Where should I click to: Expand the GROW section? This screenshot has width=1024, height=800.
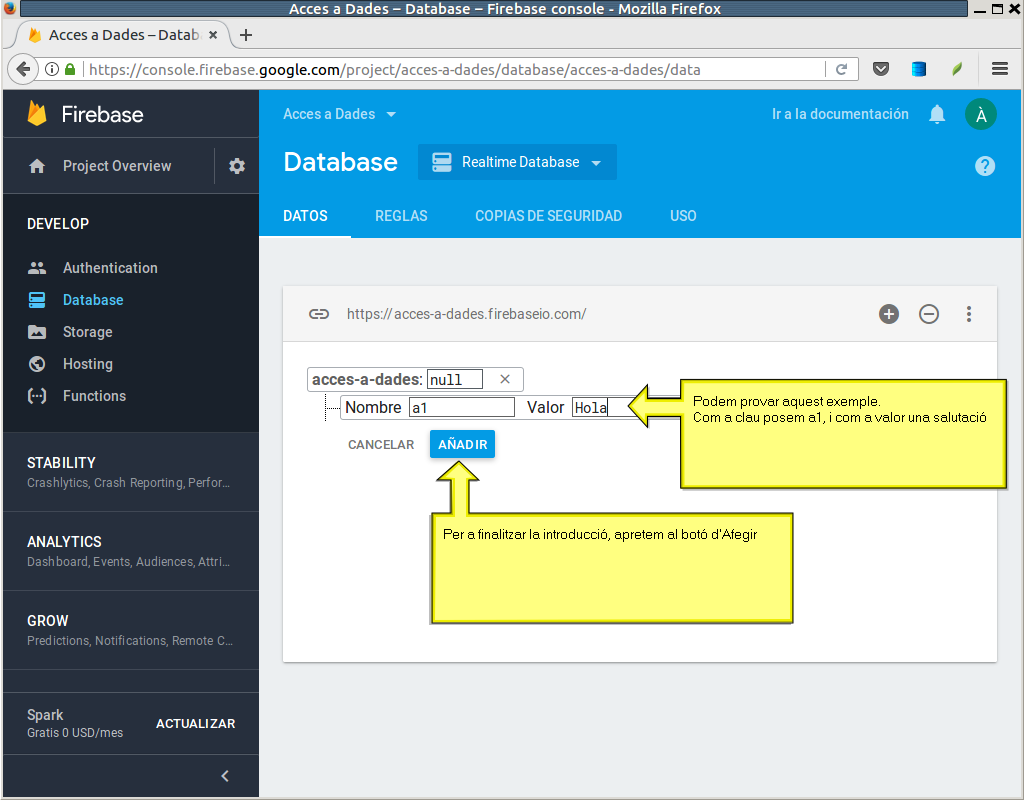[x=131, y=630]
